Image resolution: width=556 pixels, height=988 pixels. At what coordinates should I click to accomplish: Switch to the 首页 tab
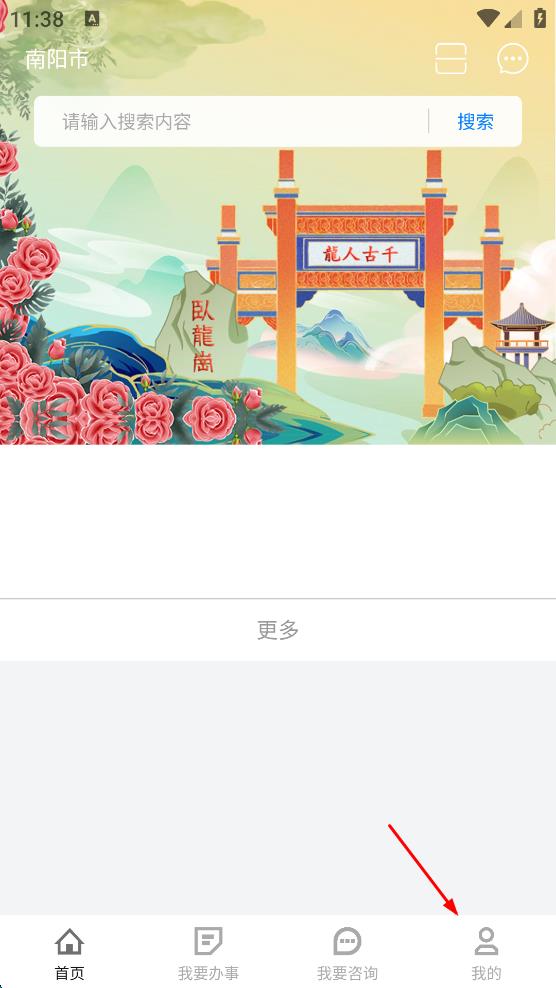69,951
